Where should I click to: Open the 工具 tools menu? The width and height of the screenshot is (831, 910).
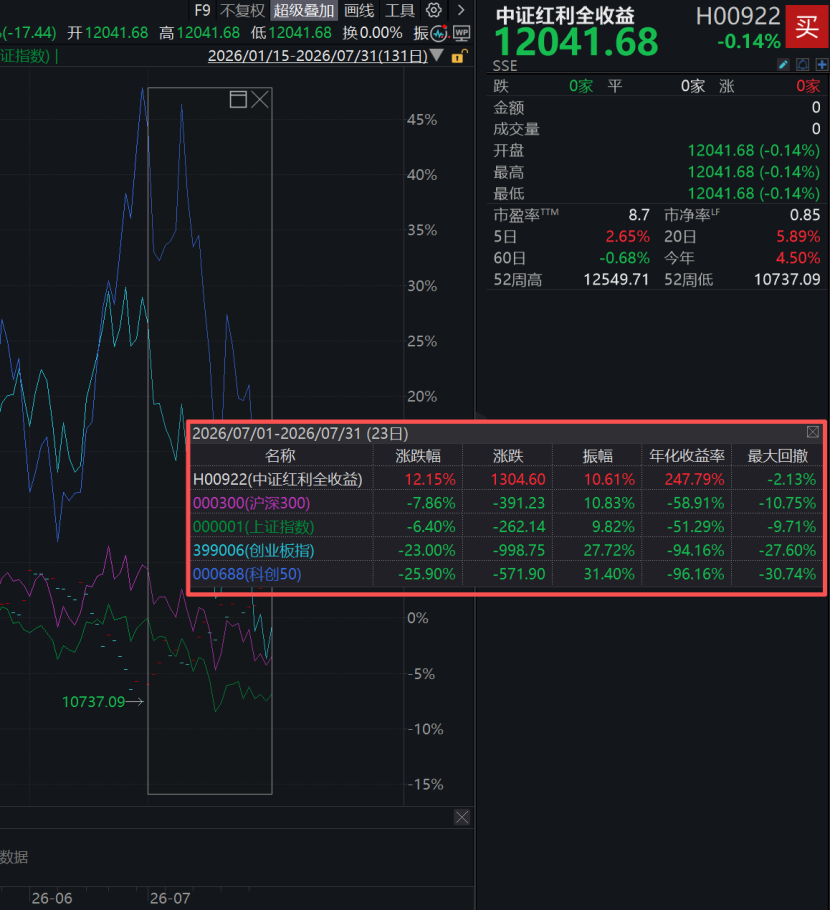point(400,10)
